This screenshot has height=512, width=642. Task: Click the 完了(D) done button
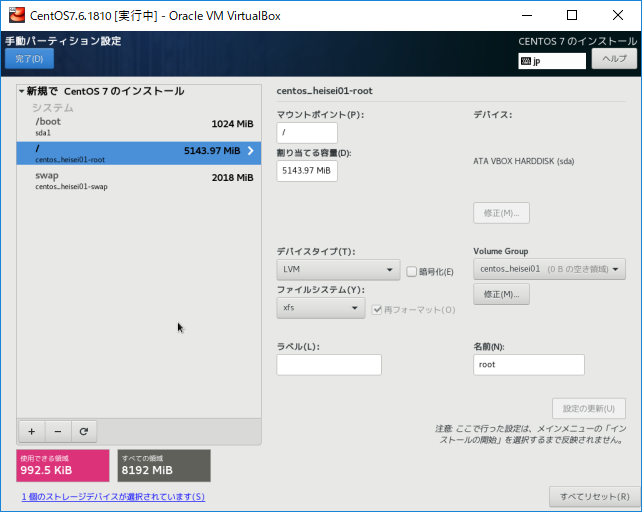click(29, 59)
